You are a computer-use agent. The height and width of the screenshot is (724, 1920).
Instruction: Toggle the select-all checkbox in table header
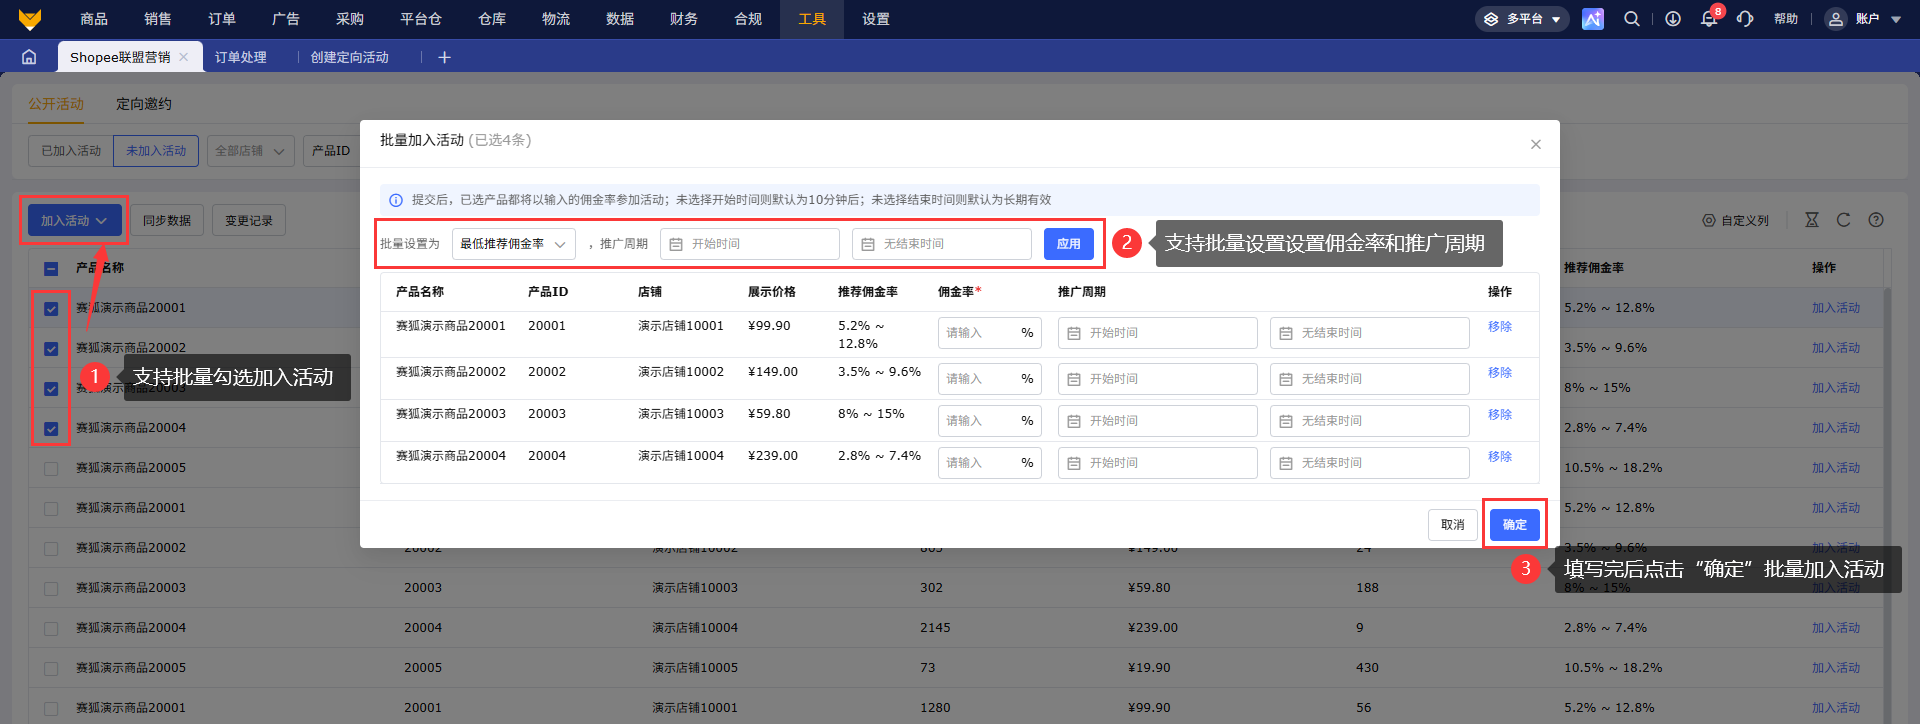(x=51, y=269)
